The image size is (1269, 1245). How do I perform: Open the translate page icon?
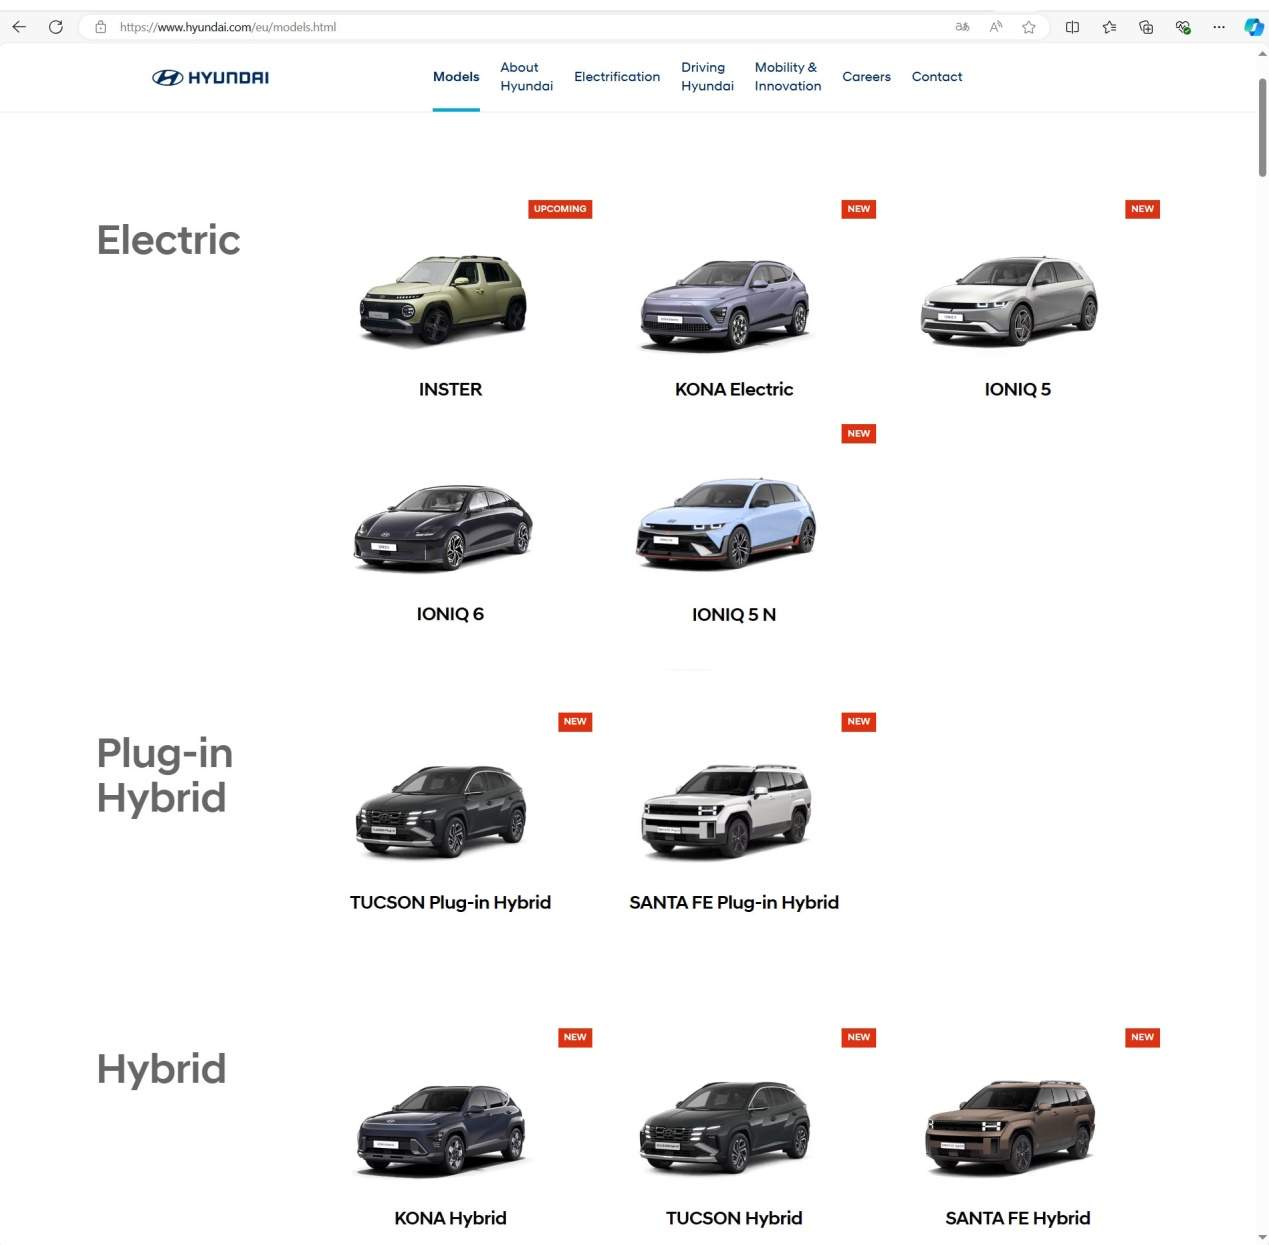pos(962,27)
